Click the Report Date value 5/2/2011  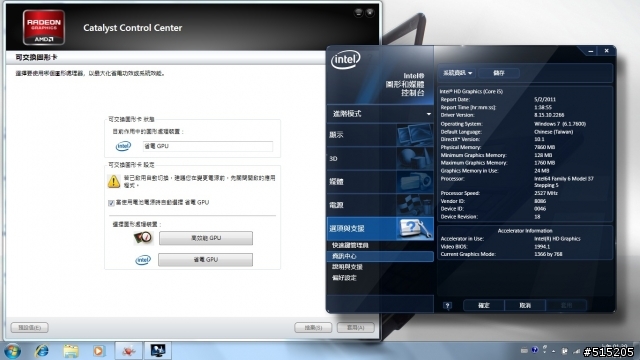(544, 99)
